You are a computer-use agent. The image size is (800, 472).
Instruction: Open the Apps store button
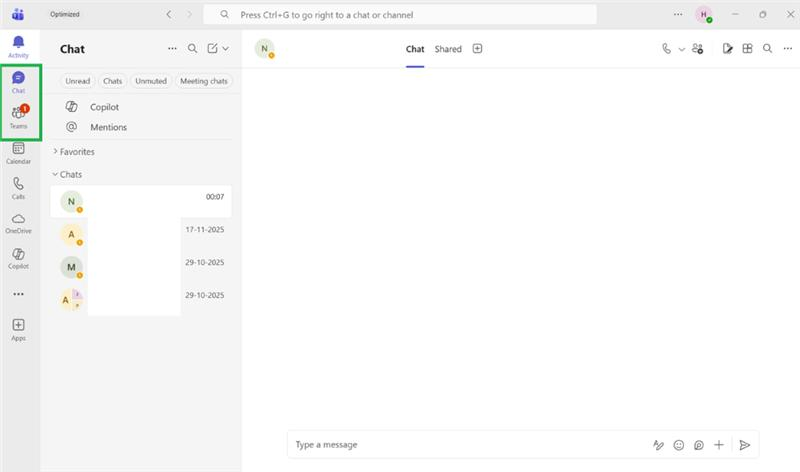tap(18, 330)
